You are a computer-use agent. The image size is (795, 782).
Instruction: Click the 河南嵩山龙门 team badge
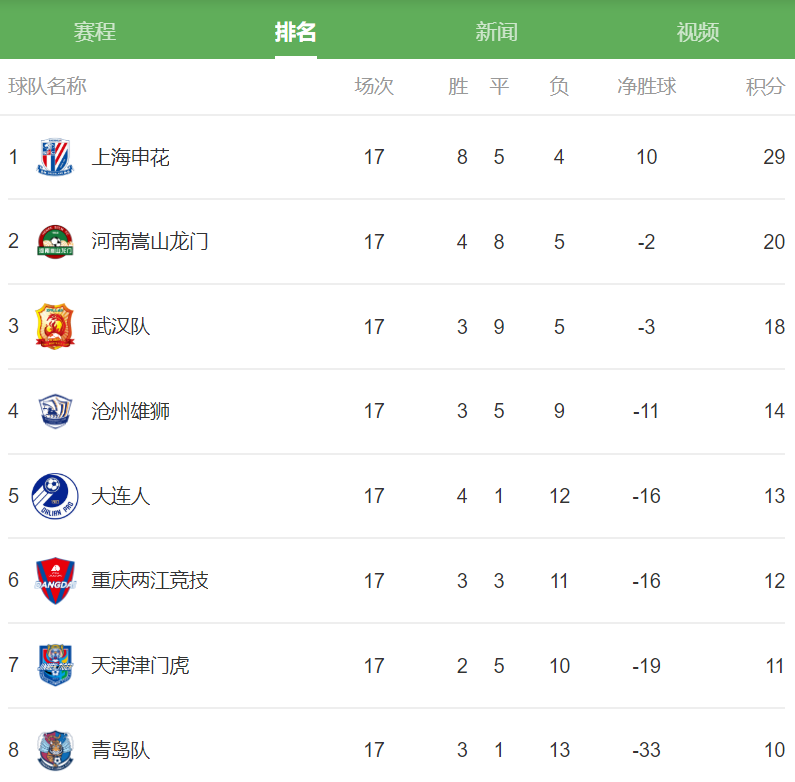(x=55, y=241)
